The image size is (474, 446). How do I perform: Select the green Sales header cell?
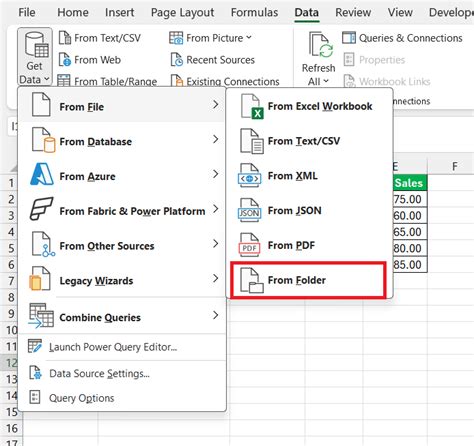(x=410, y=183)
